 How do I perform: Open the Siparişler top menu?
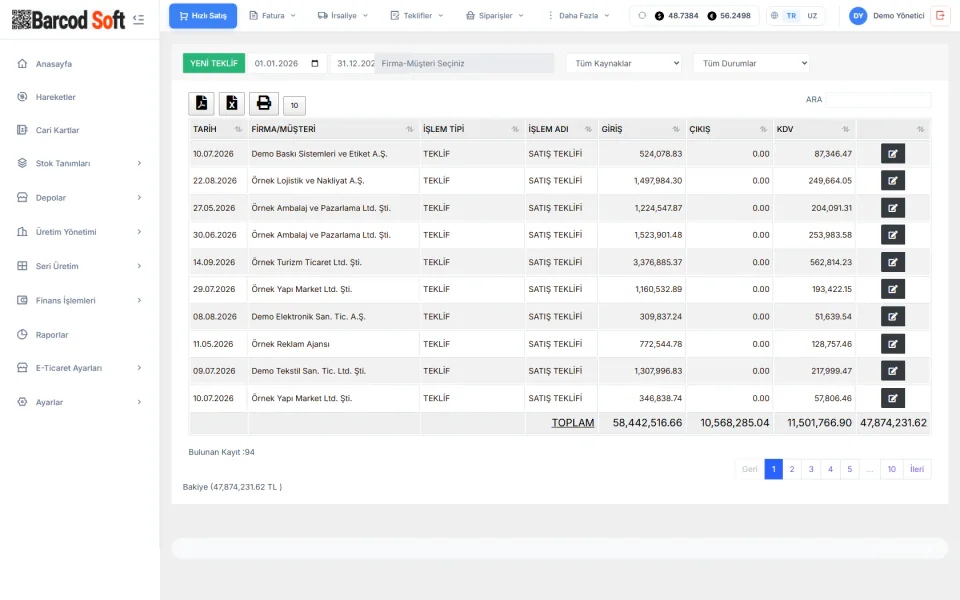pos(495,16)
